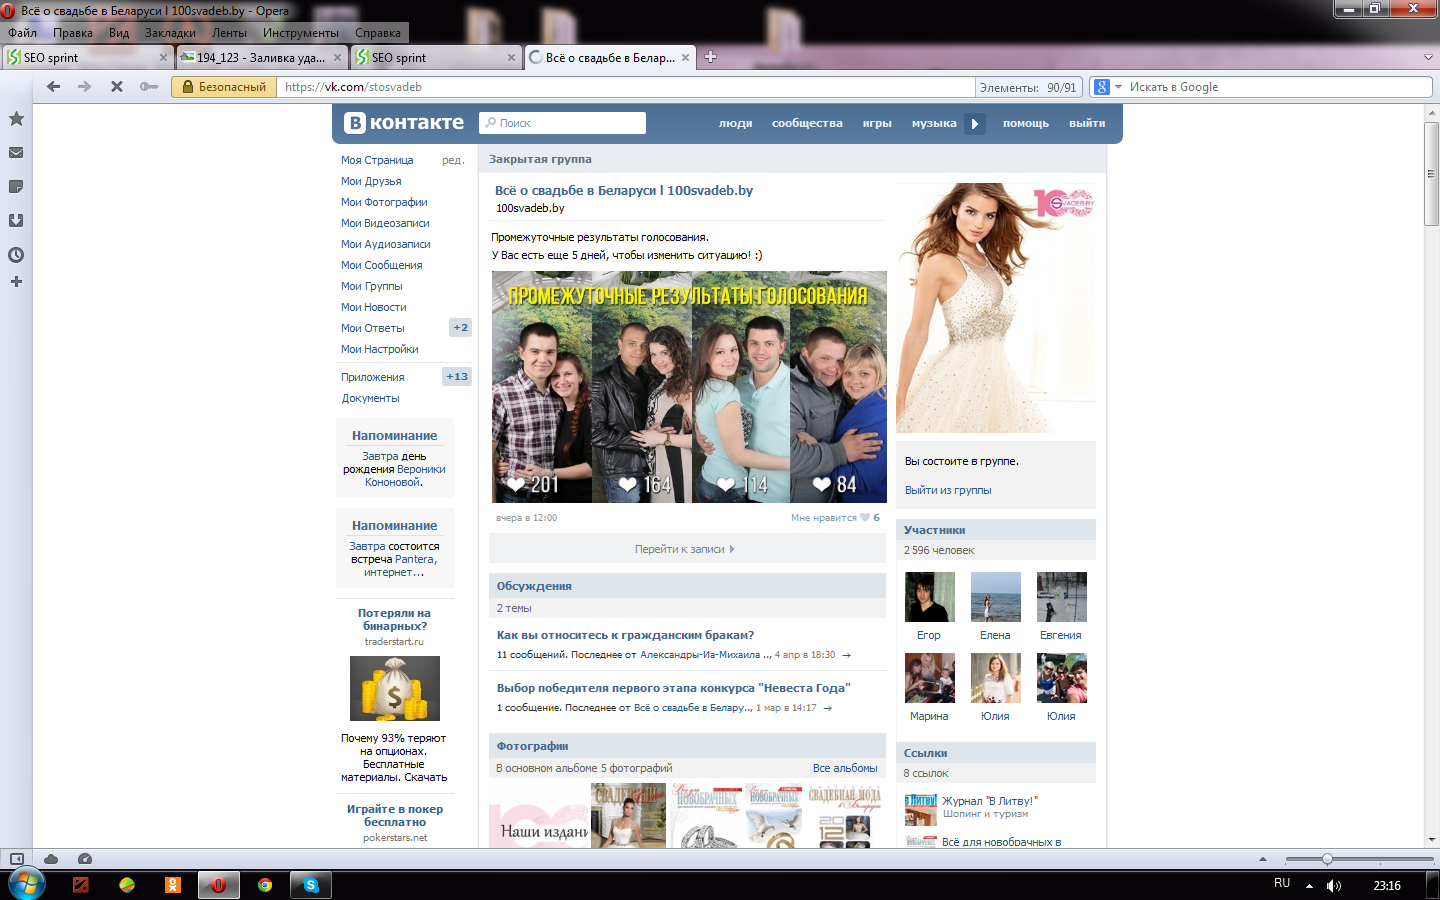Click ред. next to Моя Страница
The image size is (1440, 900).
[453, 160]
